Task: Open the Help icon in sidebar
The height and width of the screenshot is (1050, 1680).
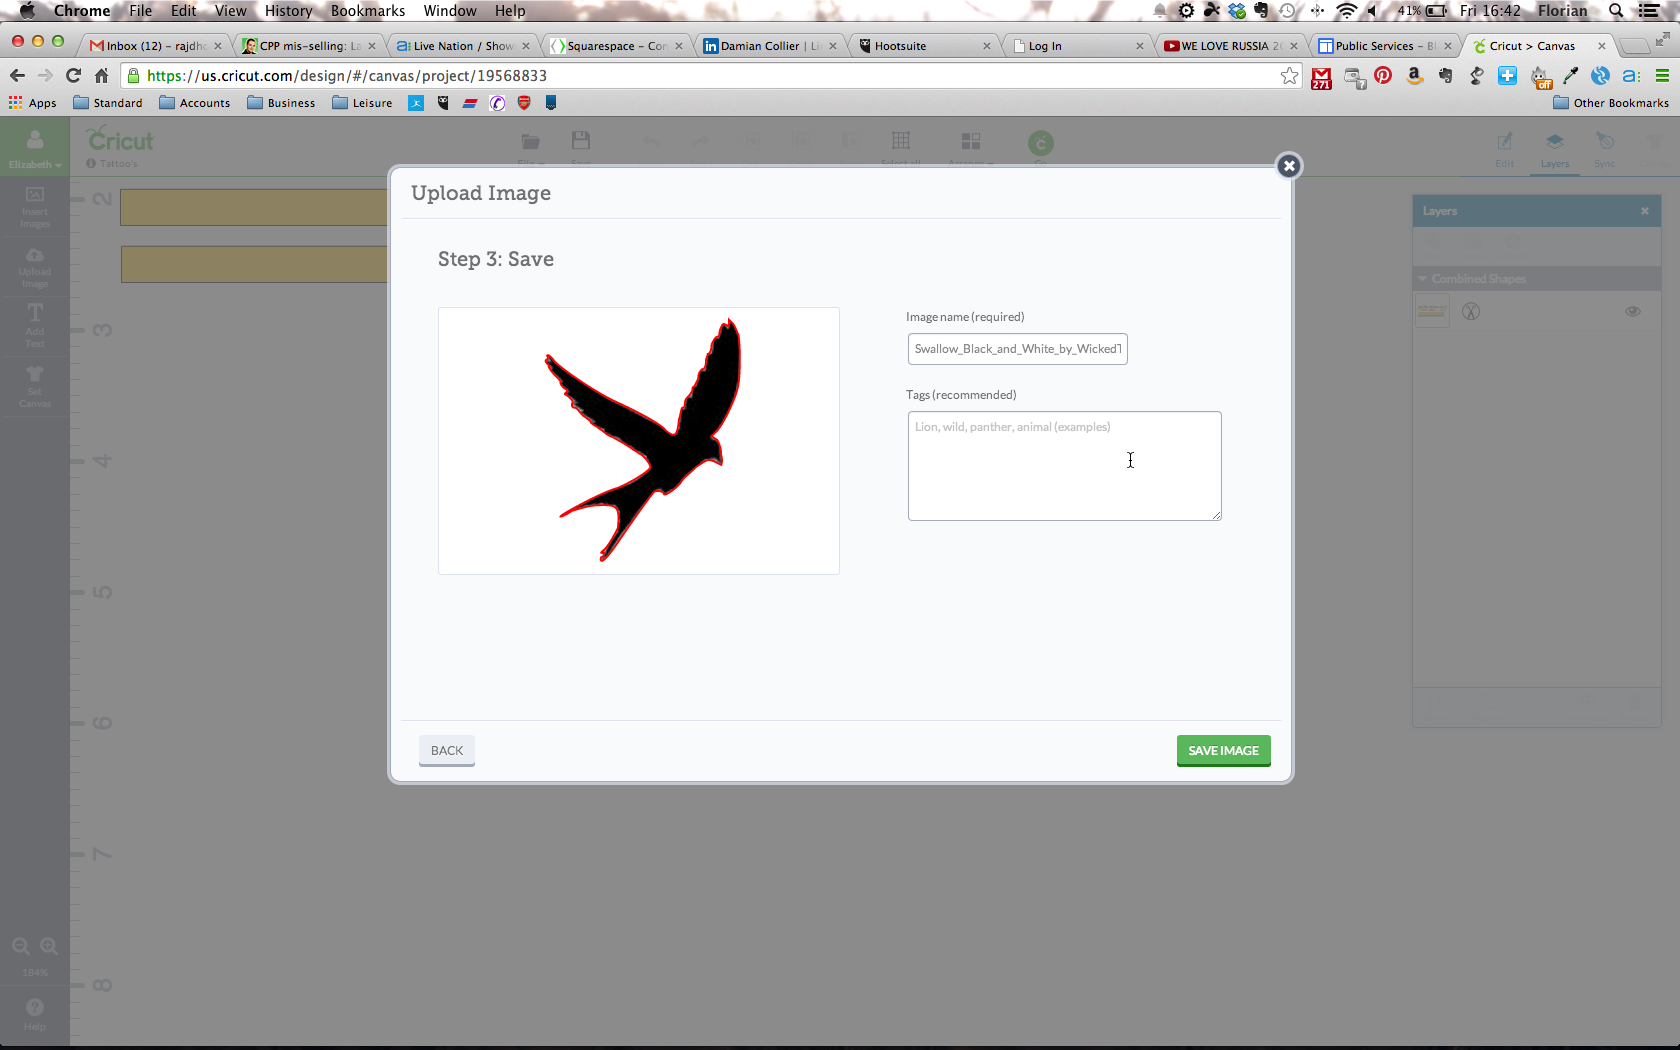Action: click(35, 1012)
